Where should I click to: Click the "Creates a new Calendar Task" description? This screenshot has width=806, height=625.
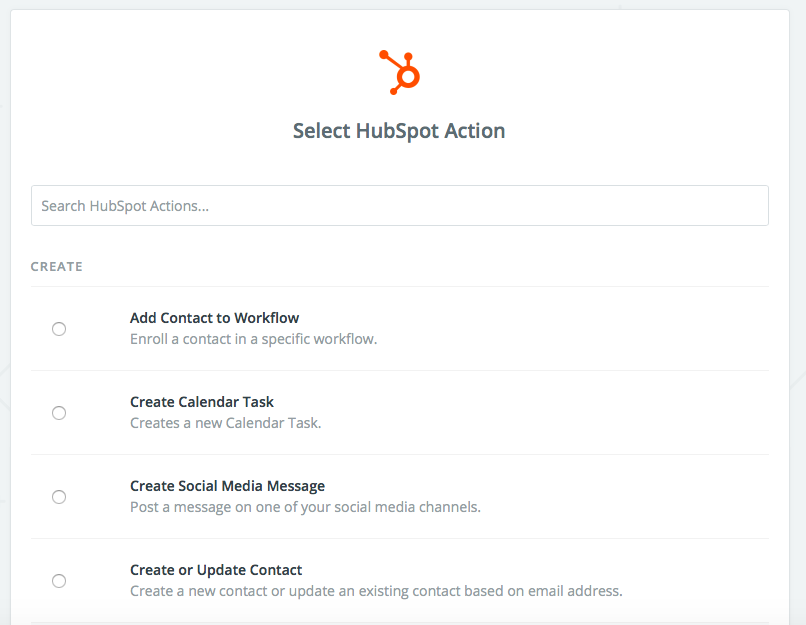(225, 423)
